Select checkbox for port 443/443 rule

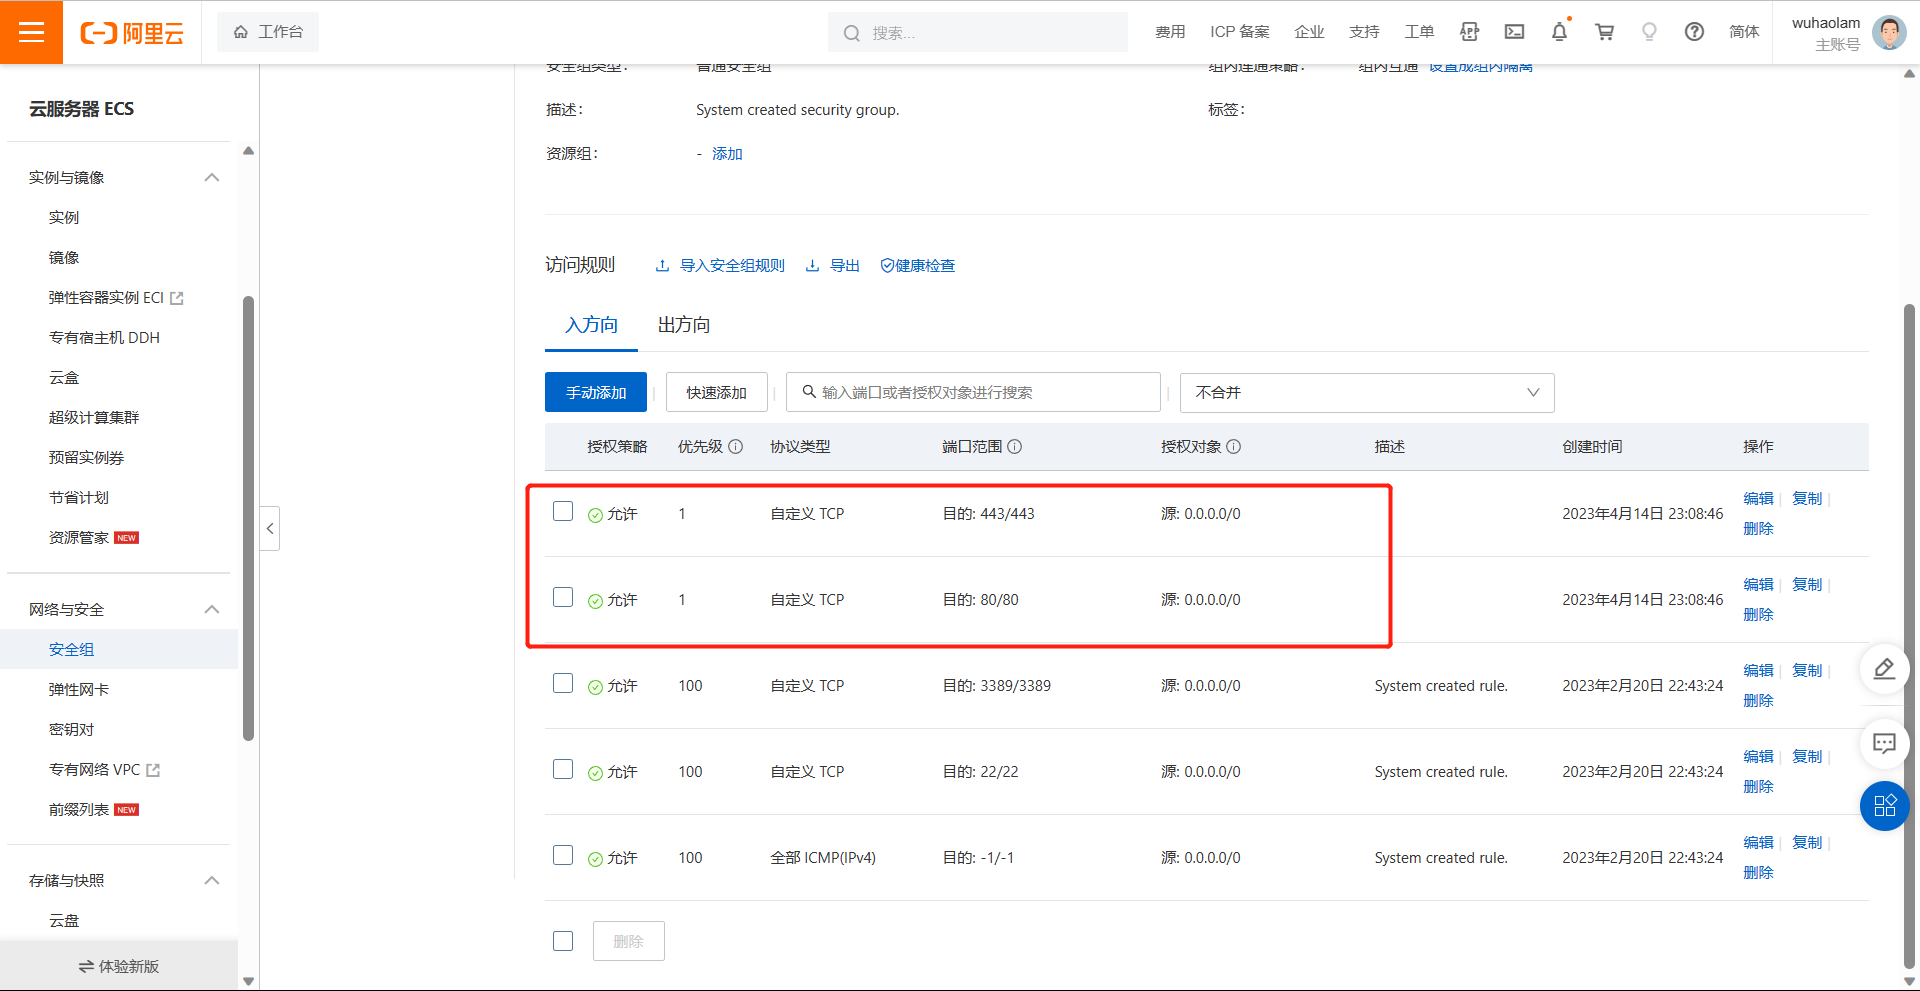coord(563,512)
